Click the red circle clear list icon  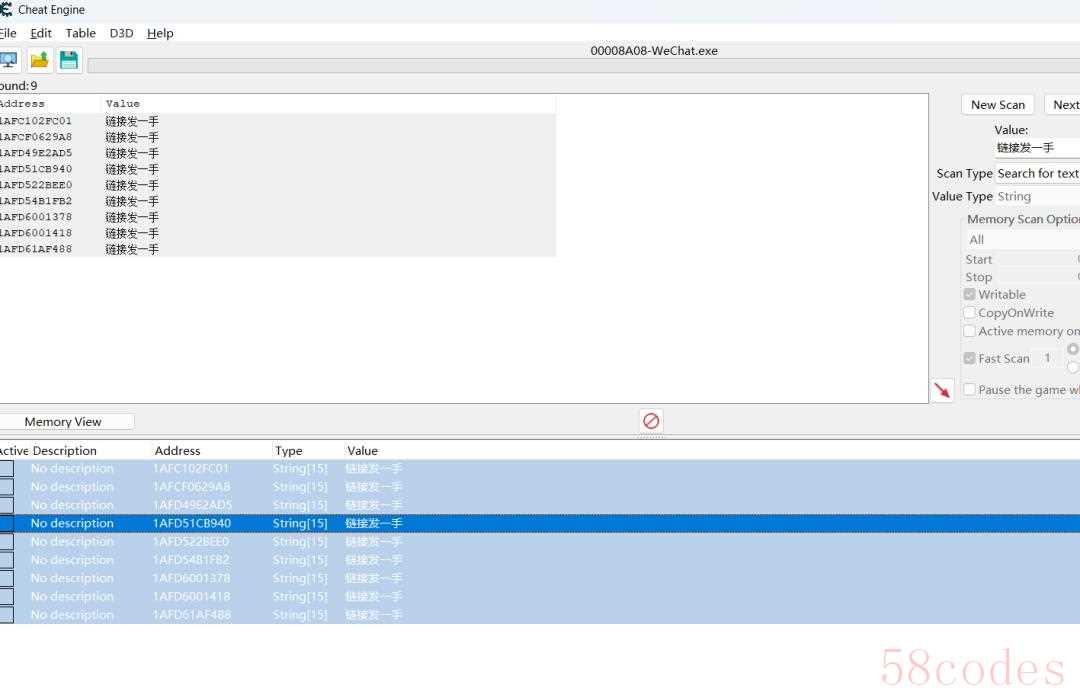pyautogui.click(x=651, y=421)
